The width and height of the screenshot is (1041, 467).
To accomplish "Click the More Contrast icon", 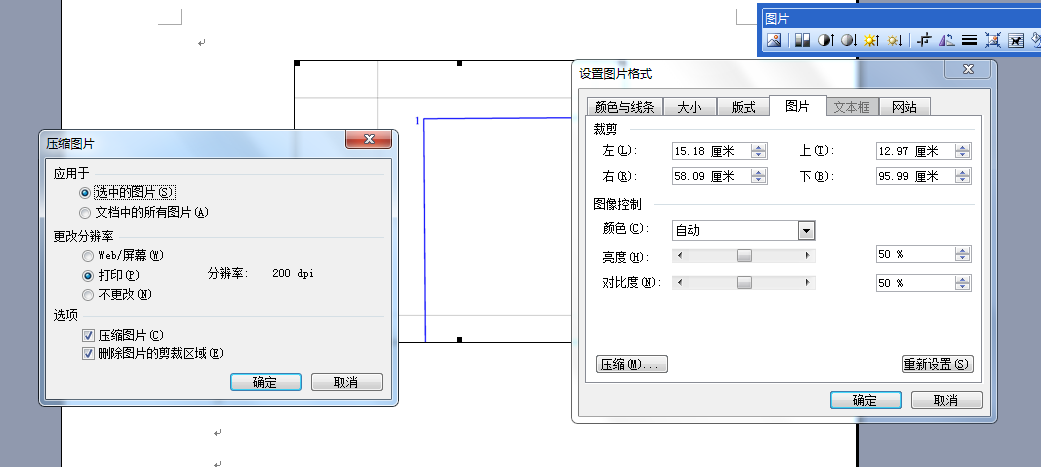I will coord(825,41).
